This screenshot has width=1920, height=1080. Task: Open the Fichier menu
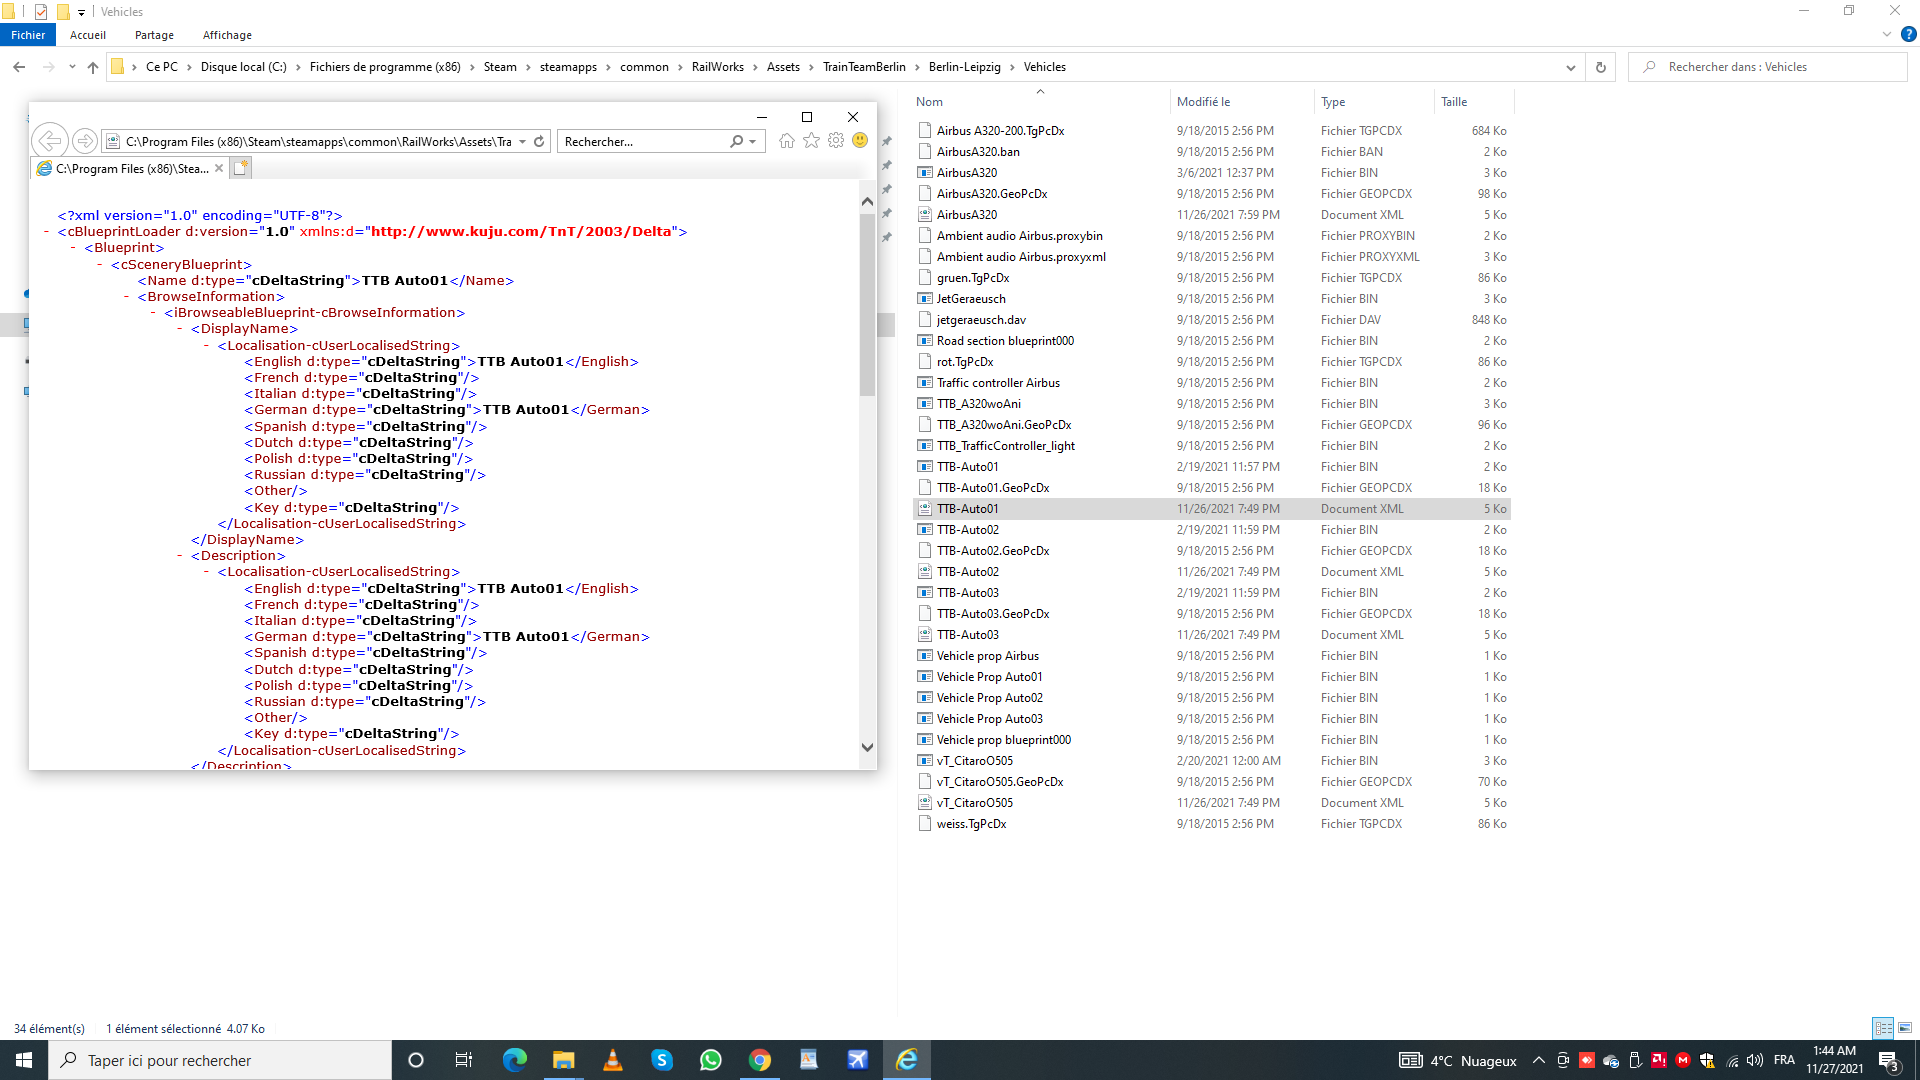pos(28,35)
